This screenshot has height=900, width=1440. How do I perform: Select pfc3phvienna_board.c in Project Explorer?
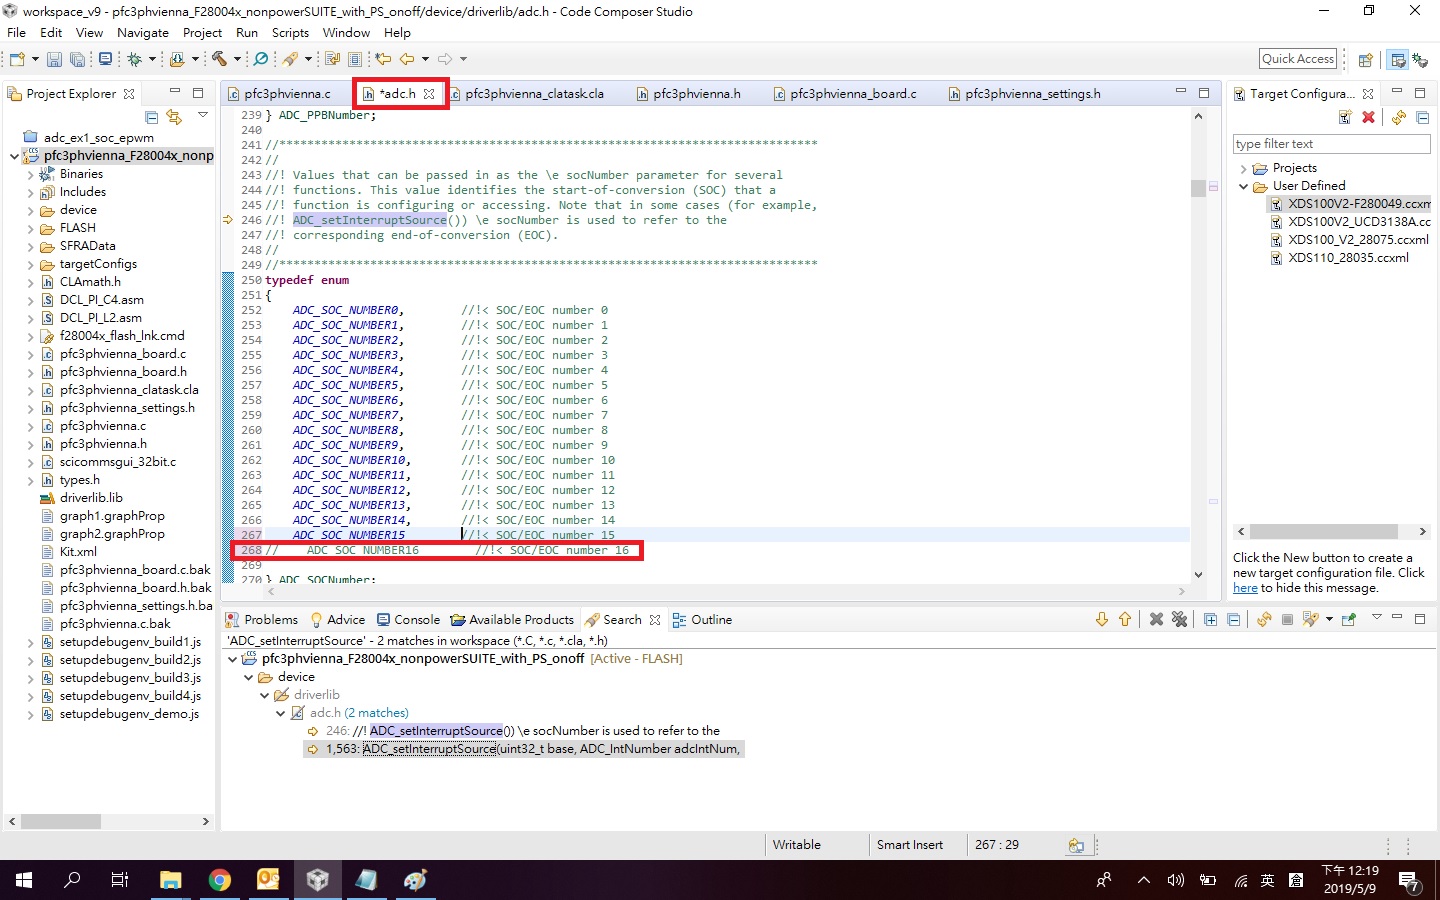113,354
